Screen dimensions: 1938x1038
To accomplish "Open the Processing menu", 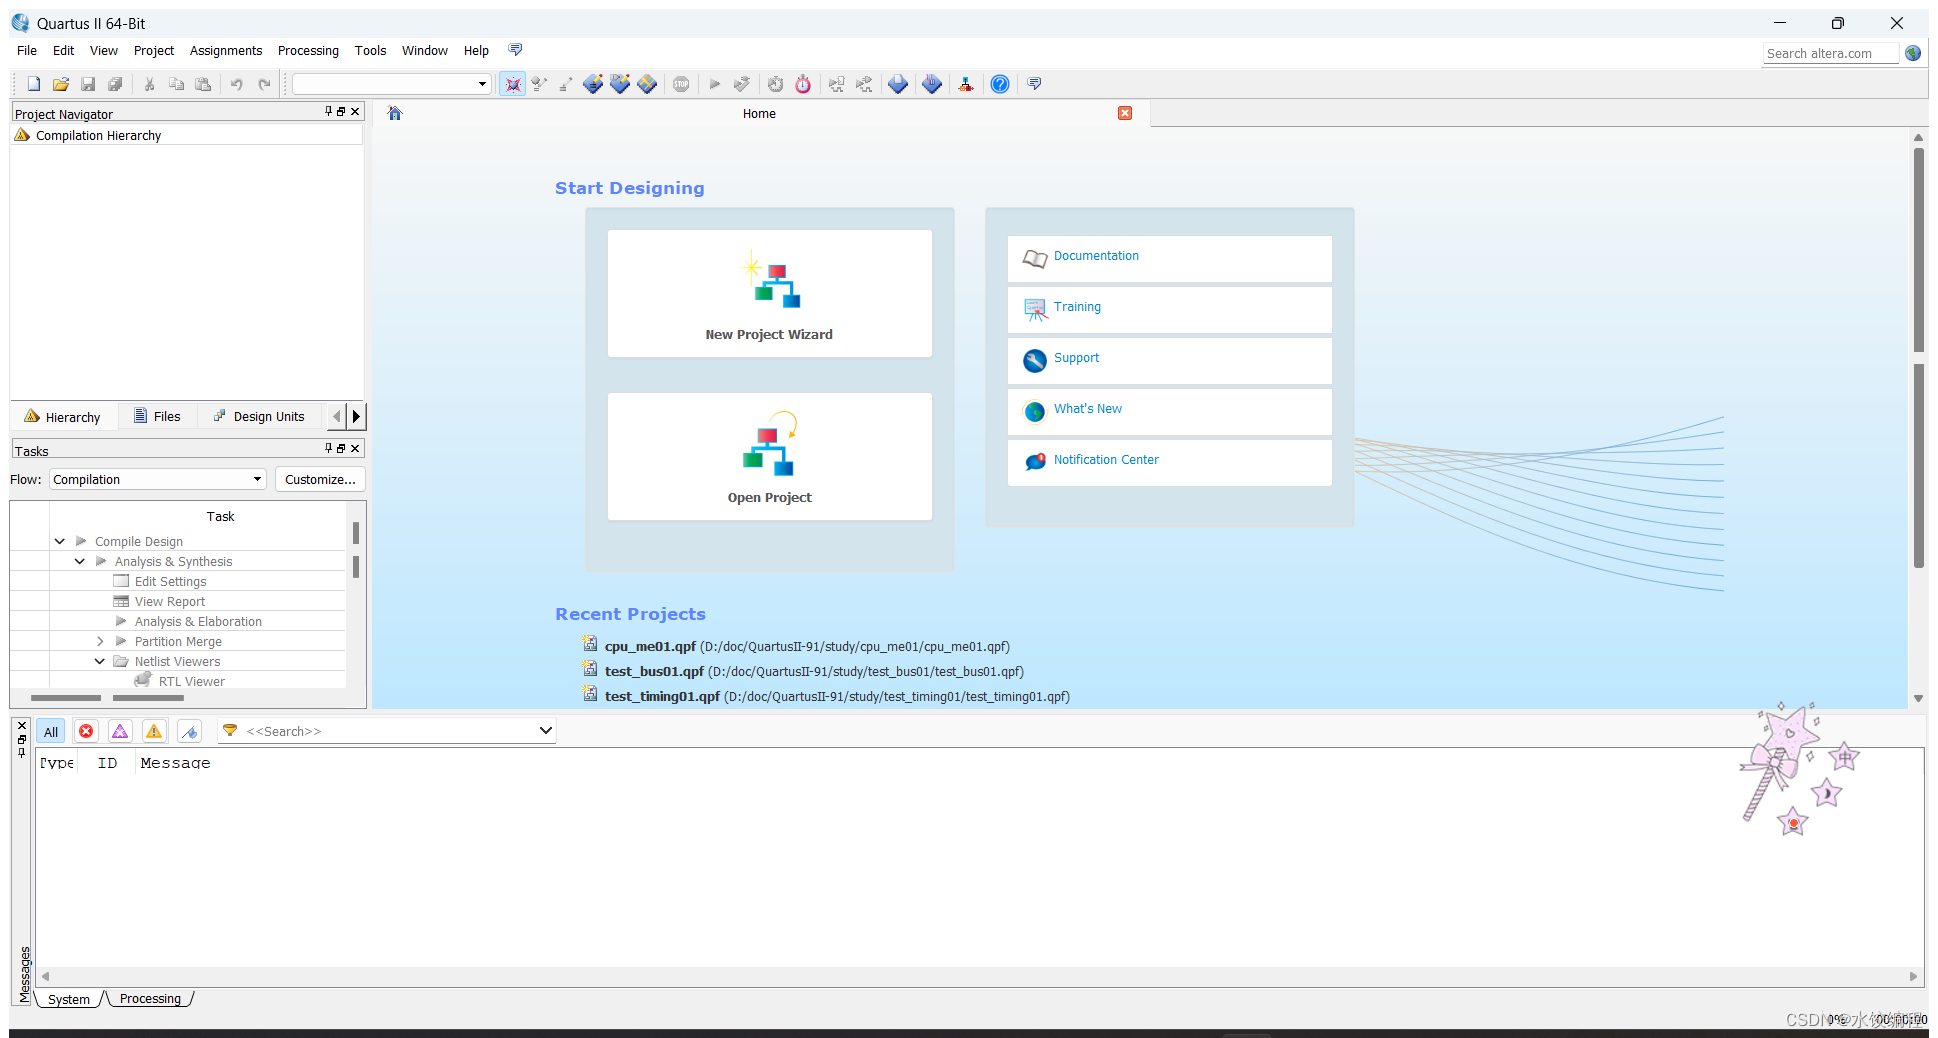I will pos(308,50).
